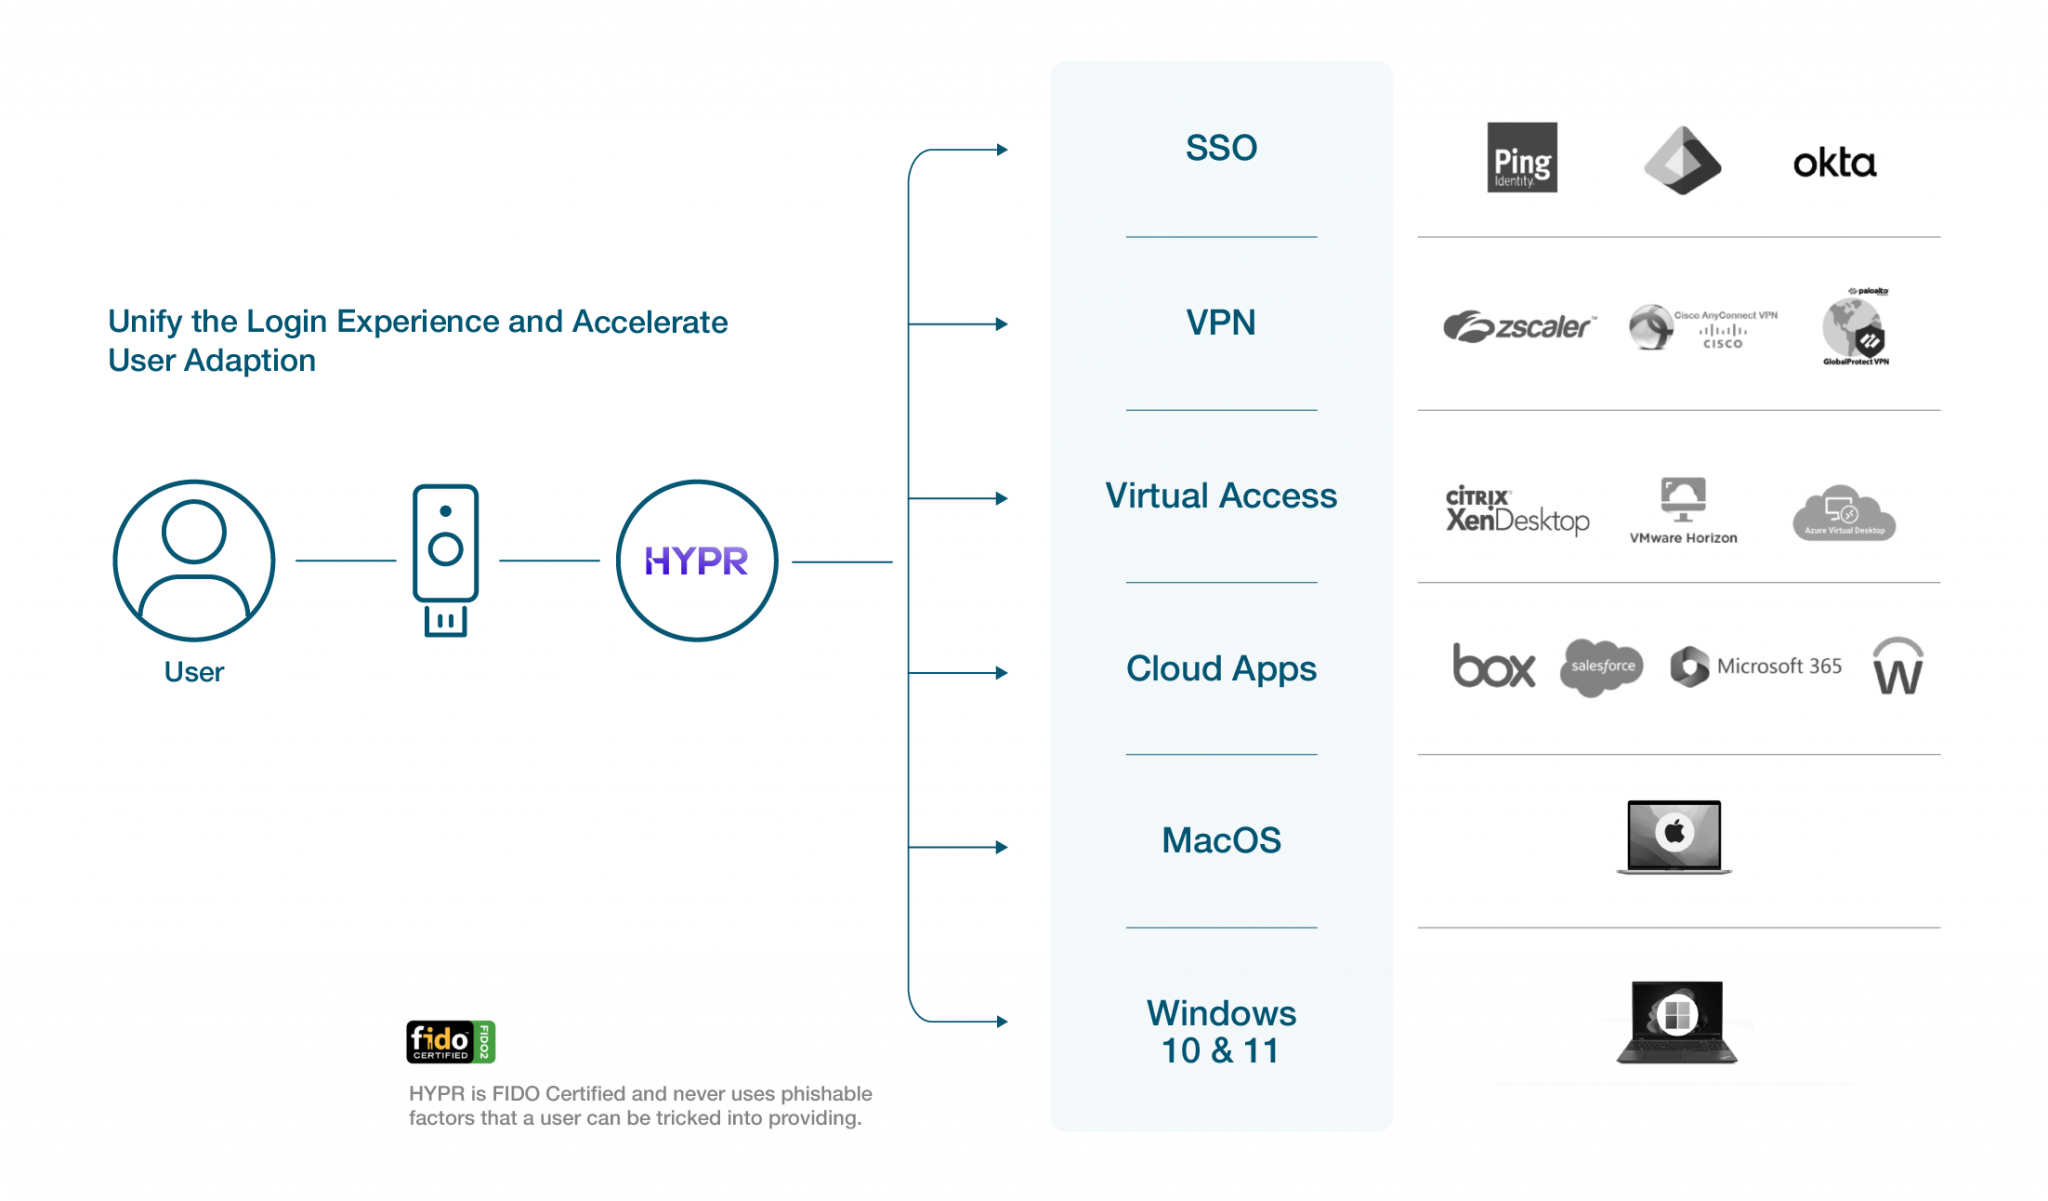The image size is (2048, 1201).
Task: Click the HYPR circle logo
Action: pos(696,561)
